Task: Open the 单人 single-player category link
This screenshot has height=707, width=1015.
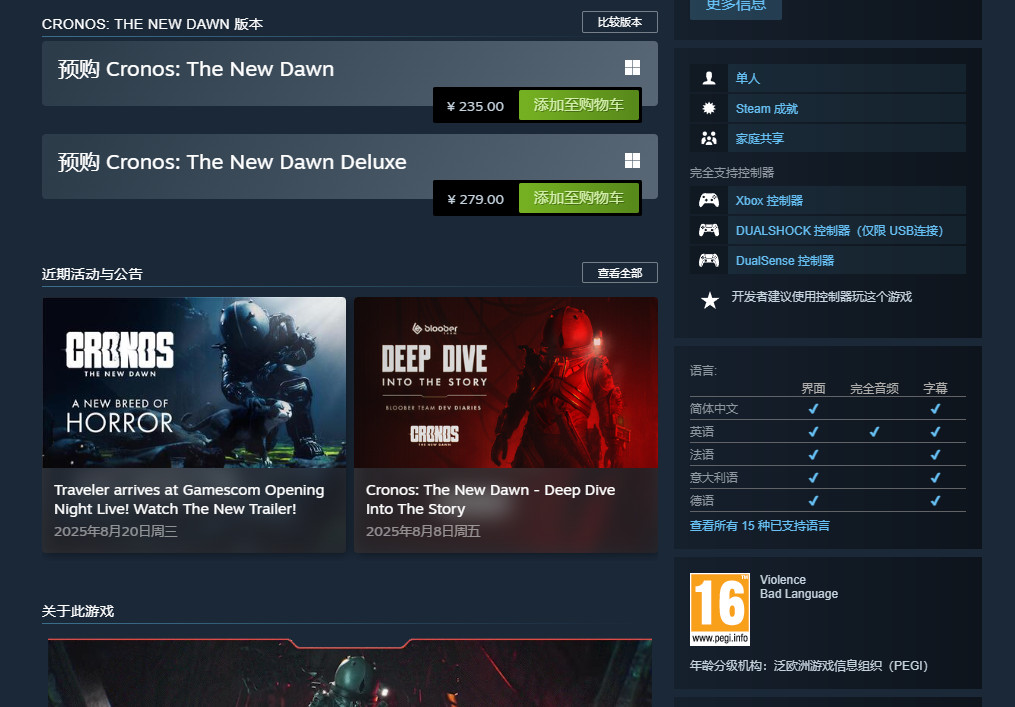Action: tap(748, 78)
